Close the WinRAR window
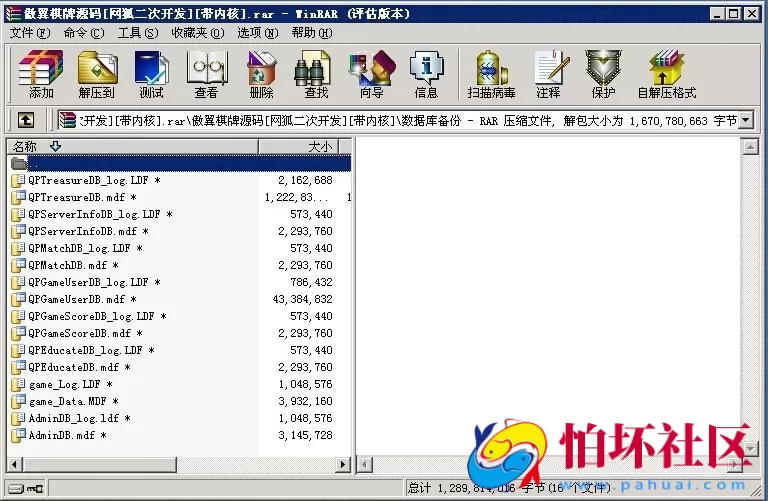 click(751, 13)
